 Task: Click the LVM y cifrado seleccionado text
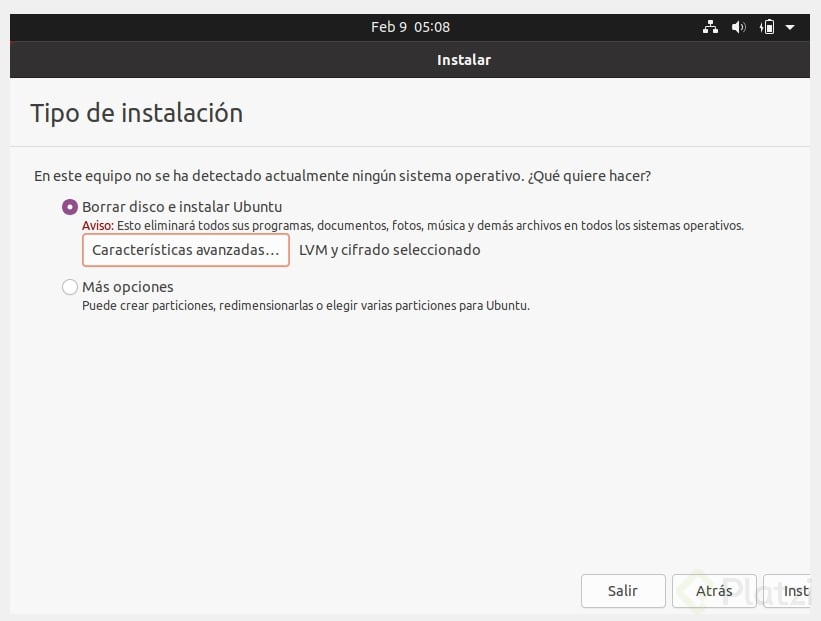pos(390,250)
